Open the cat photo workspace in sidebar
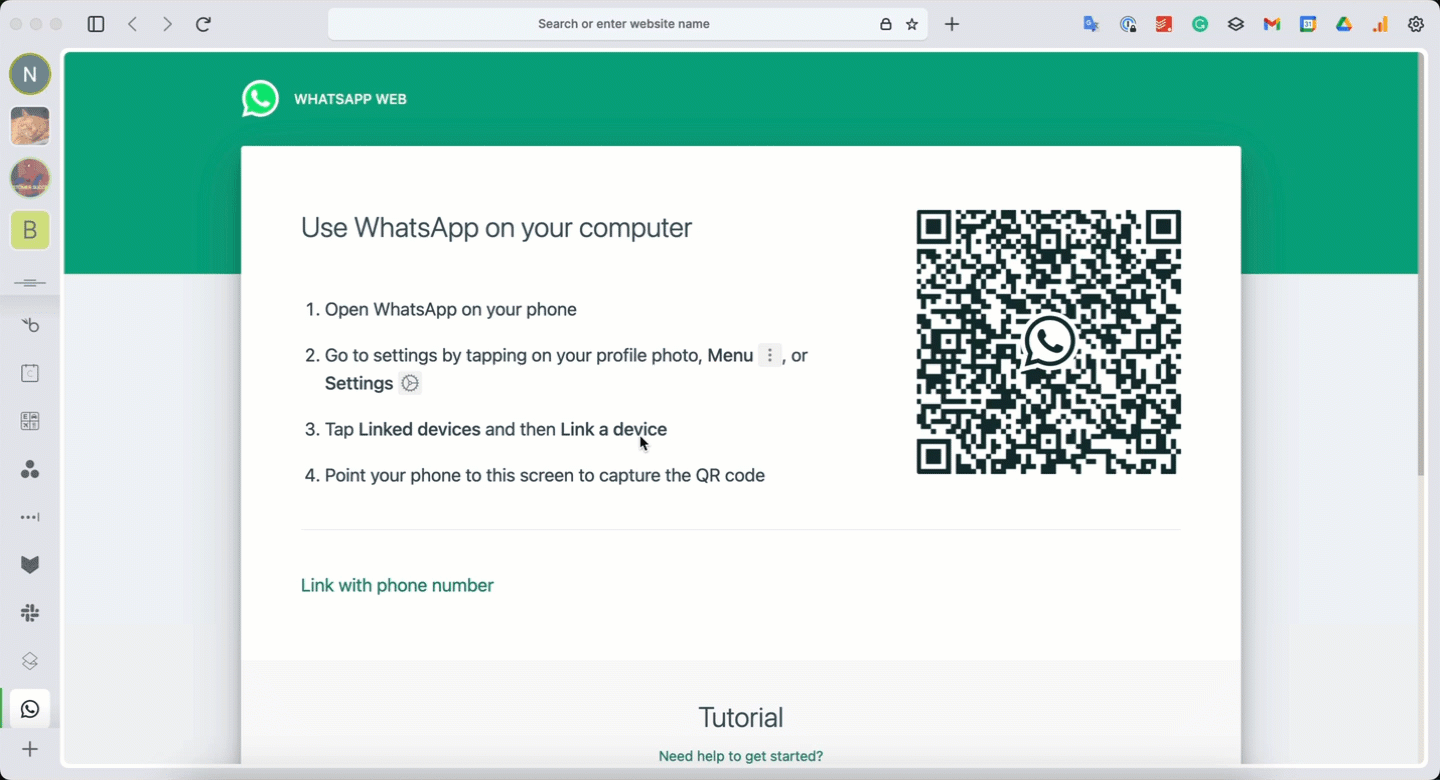This screenshot has width=1440, height=780. [x=30, y=126]
